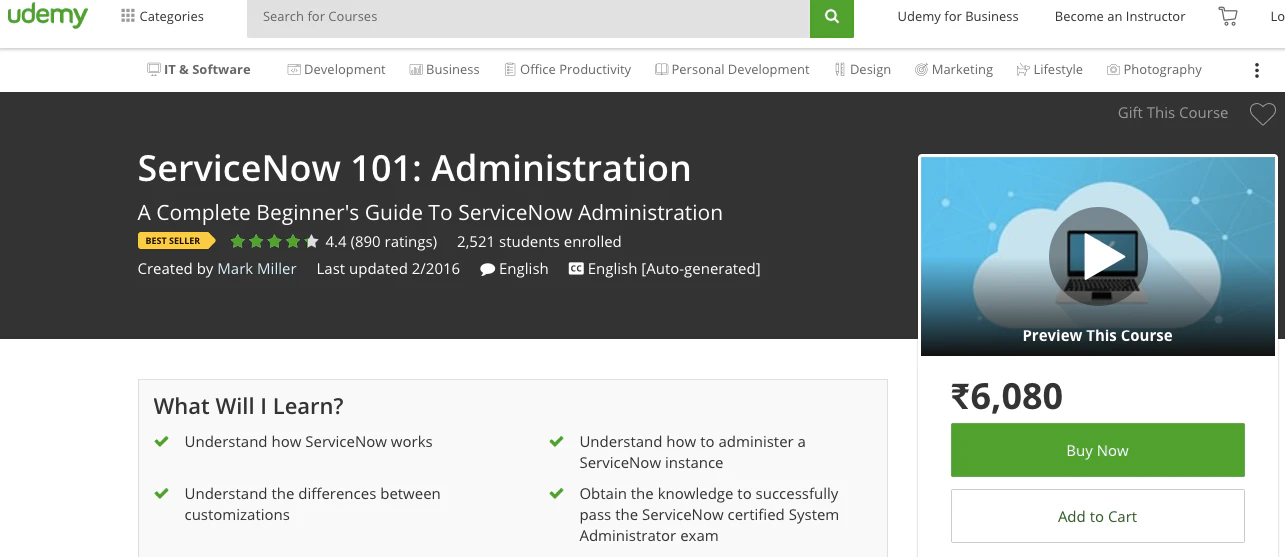This screenshot has width=1285, height=557.
Task: Click 'Obtain the knowledge to successfully pass' item
Action: (709, 514)
